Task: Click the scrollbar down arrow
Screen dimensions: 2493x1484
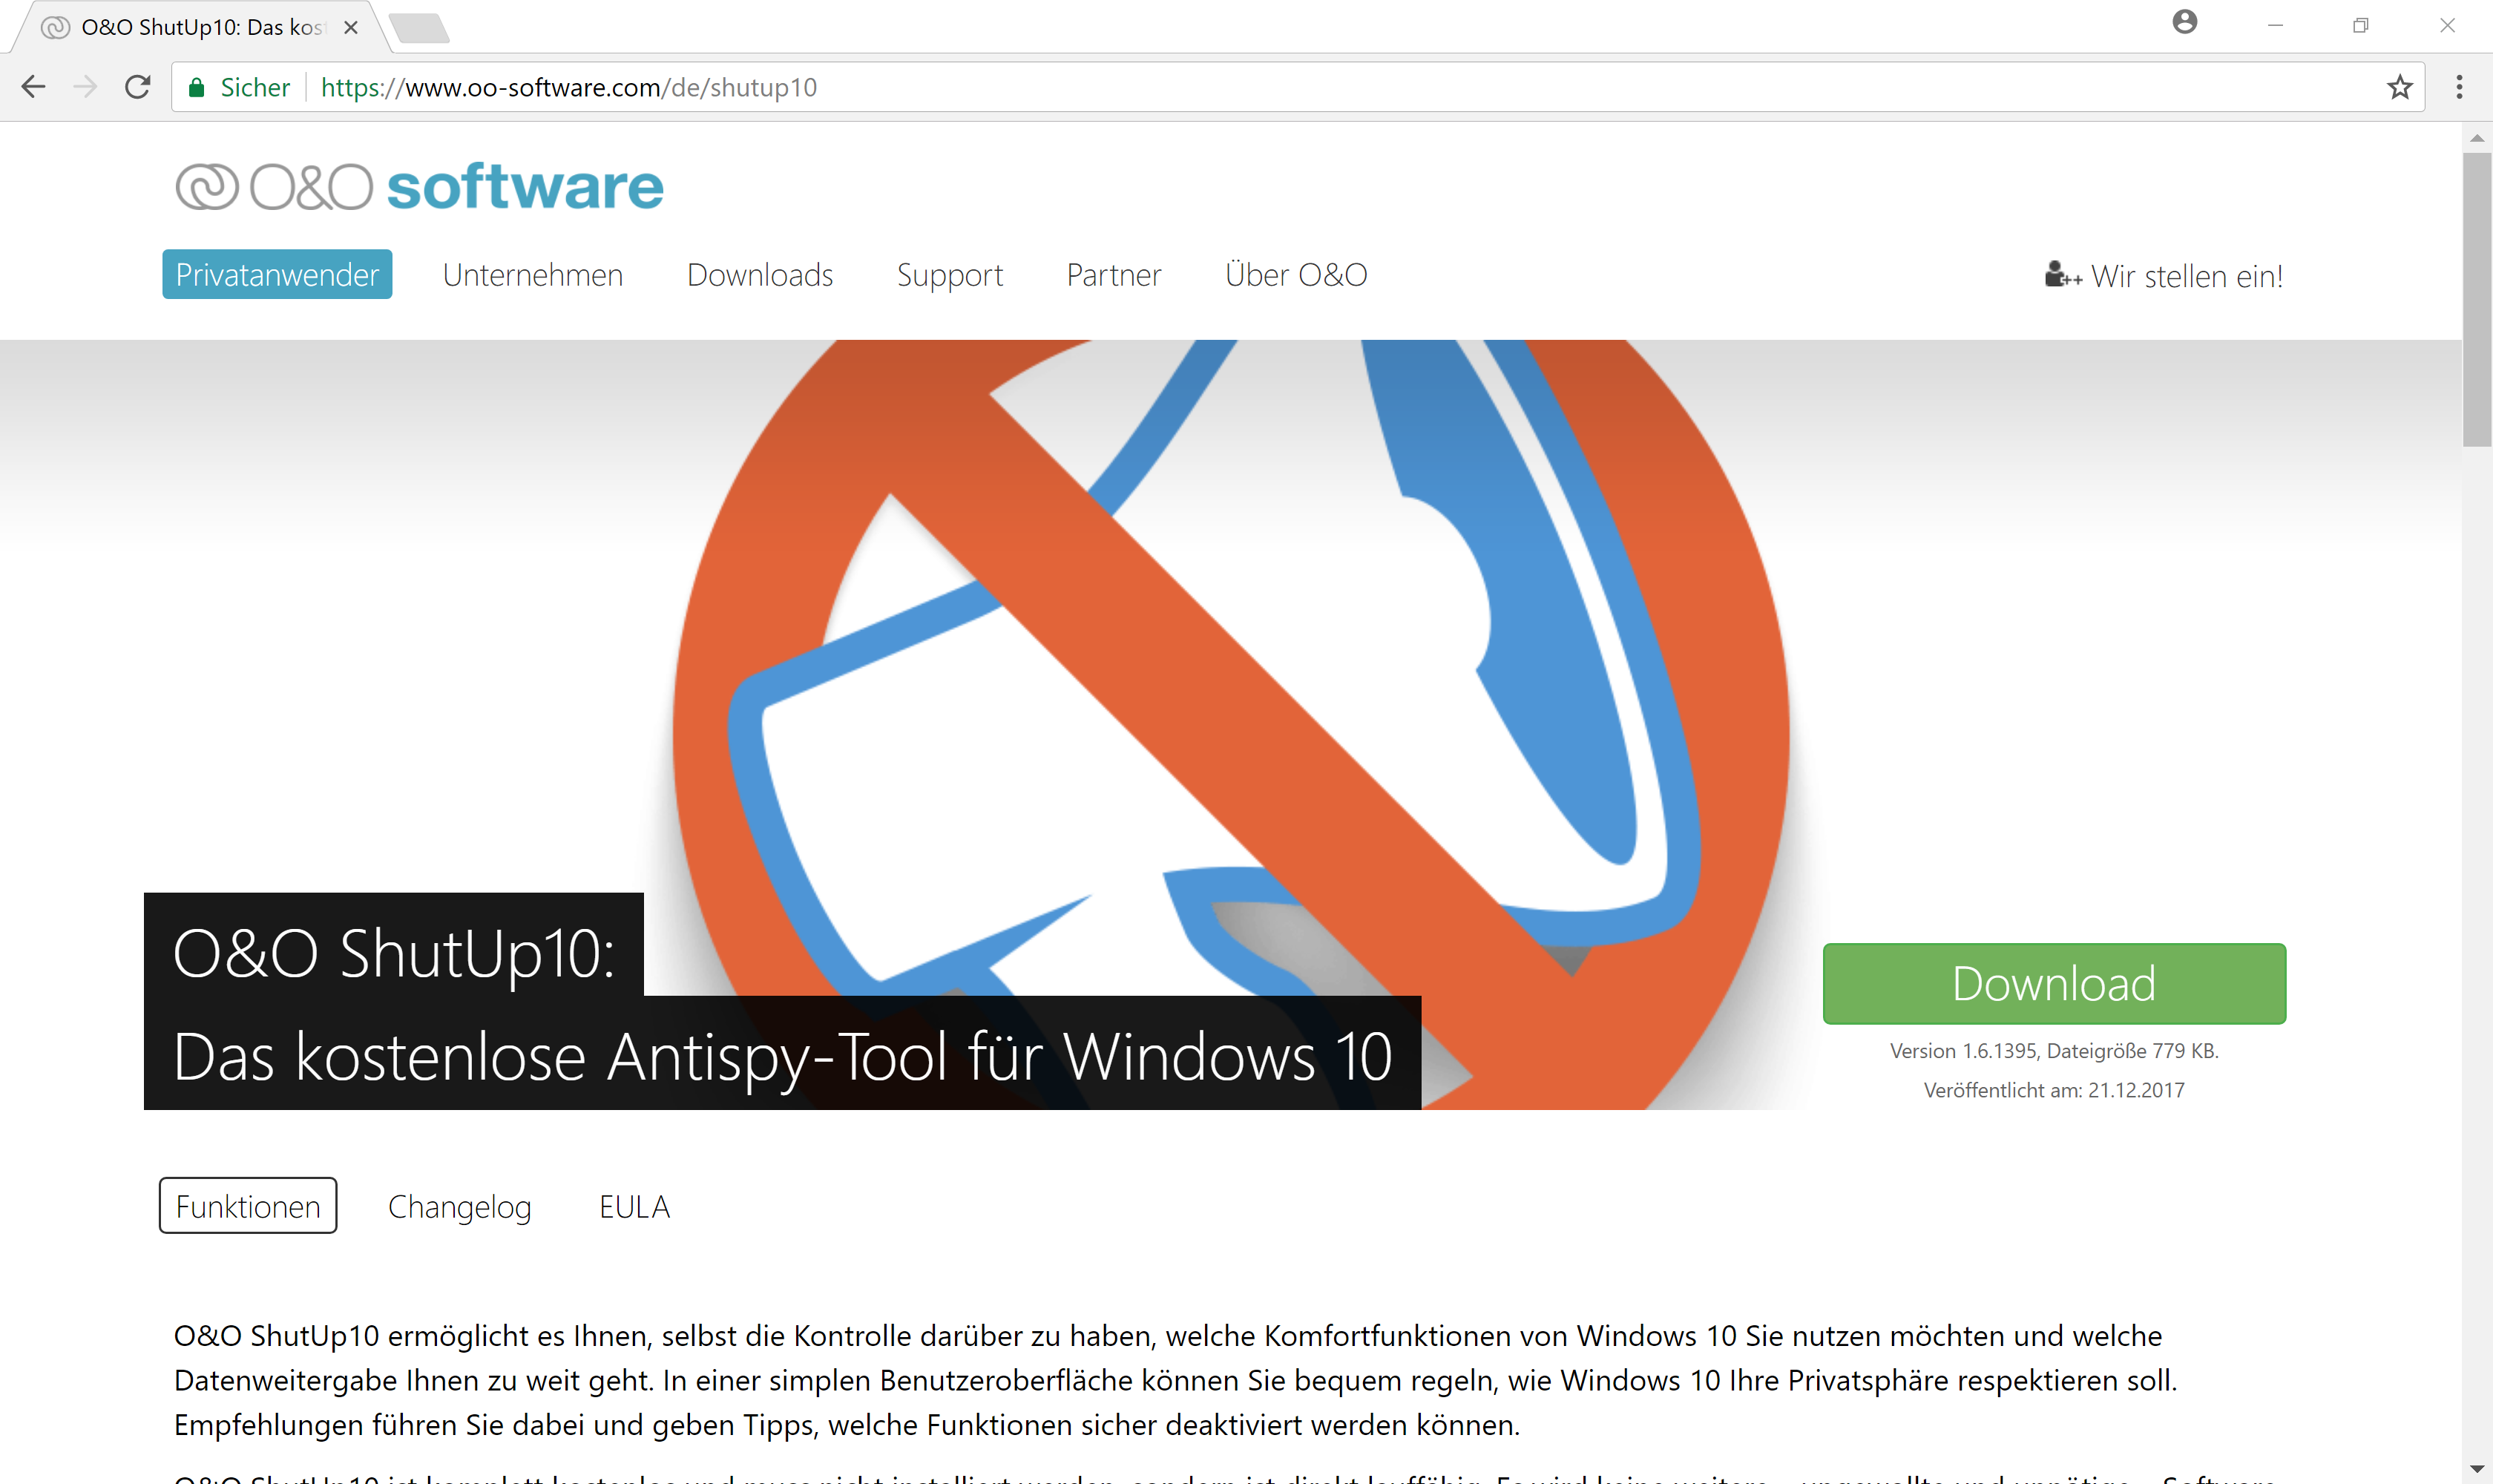Action: (x=2476, y=1468)
